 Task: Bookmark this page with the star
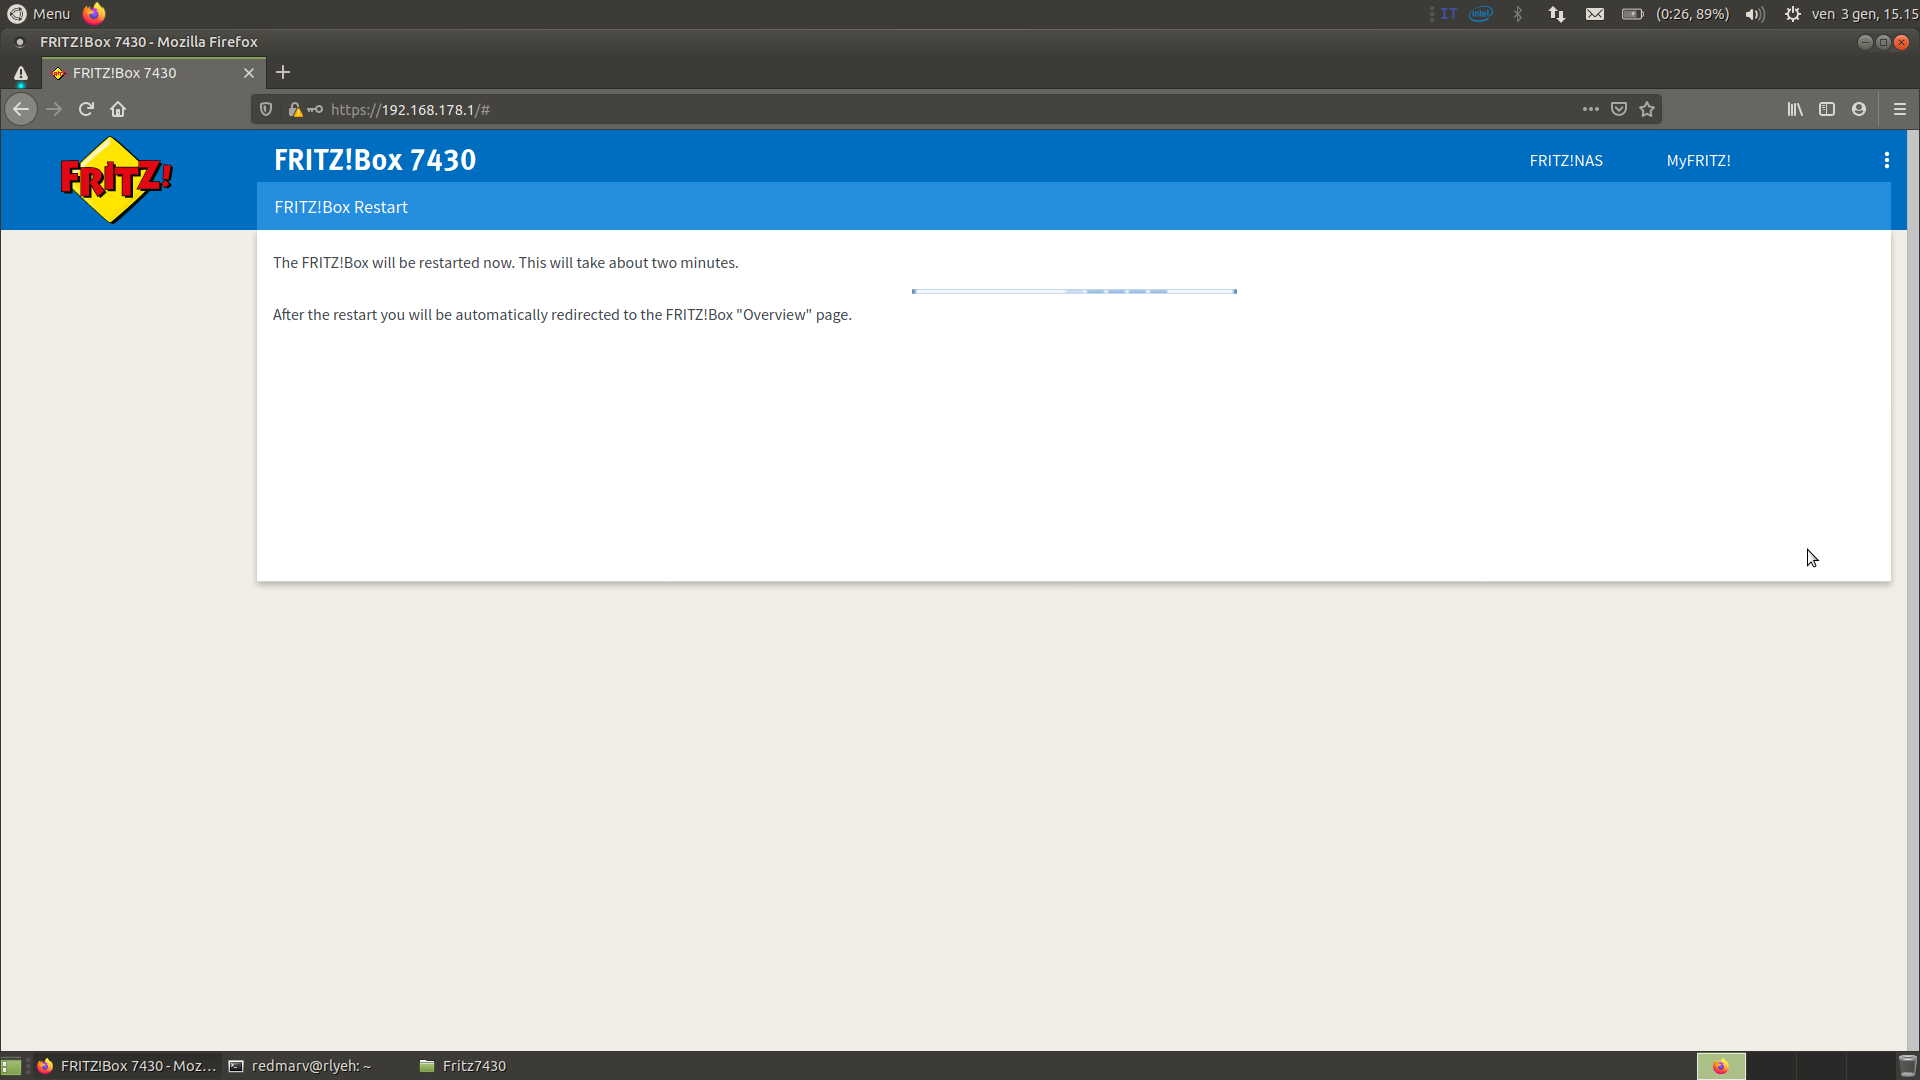(1647, 109)
